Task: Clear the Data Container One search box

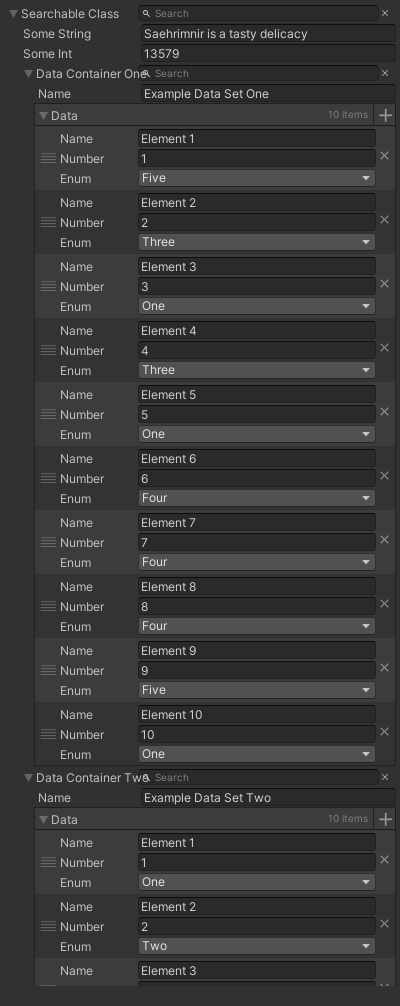Action: tap(385, 73)
